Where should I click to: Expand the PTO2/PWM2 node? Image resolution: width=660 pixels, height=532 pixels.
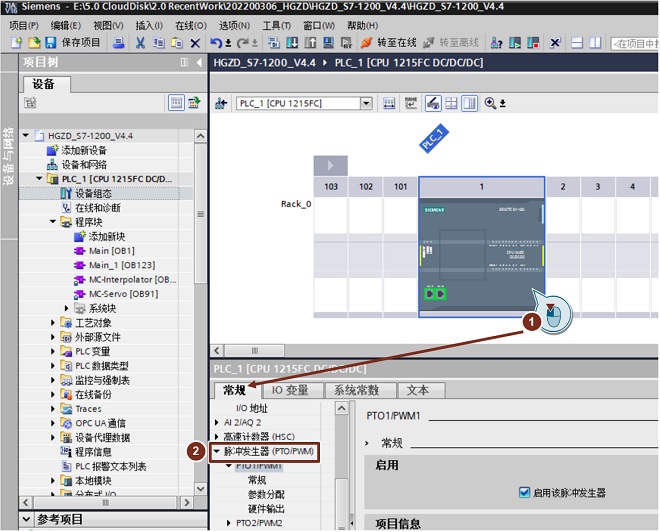pos(229,523)
